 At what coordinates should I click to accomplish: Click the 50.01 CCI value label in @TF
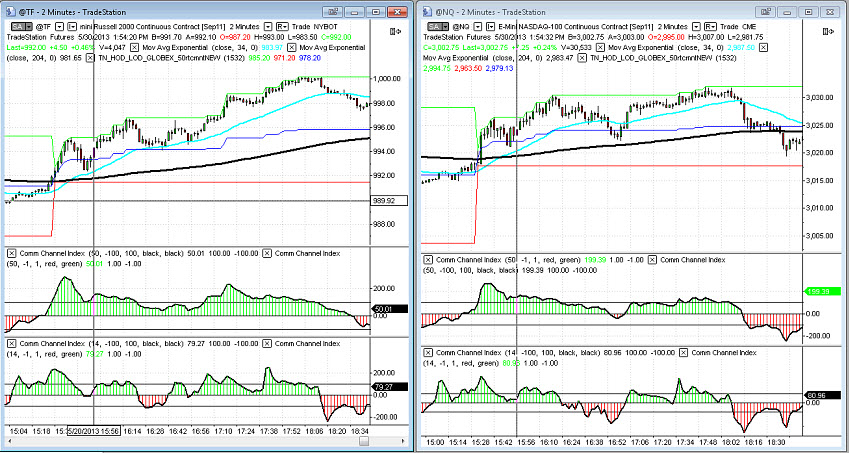[388, 309]
